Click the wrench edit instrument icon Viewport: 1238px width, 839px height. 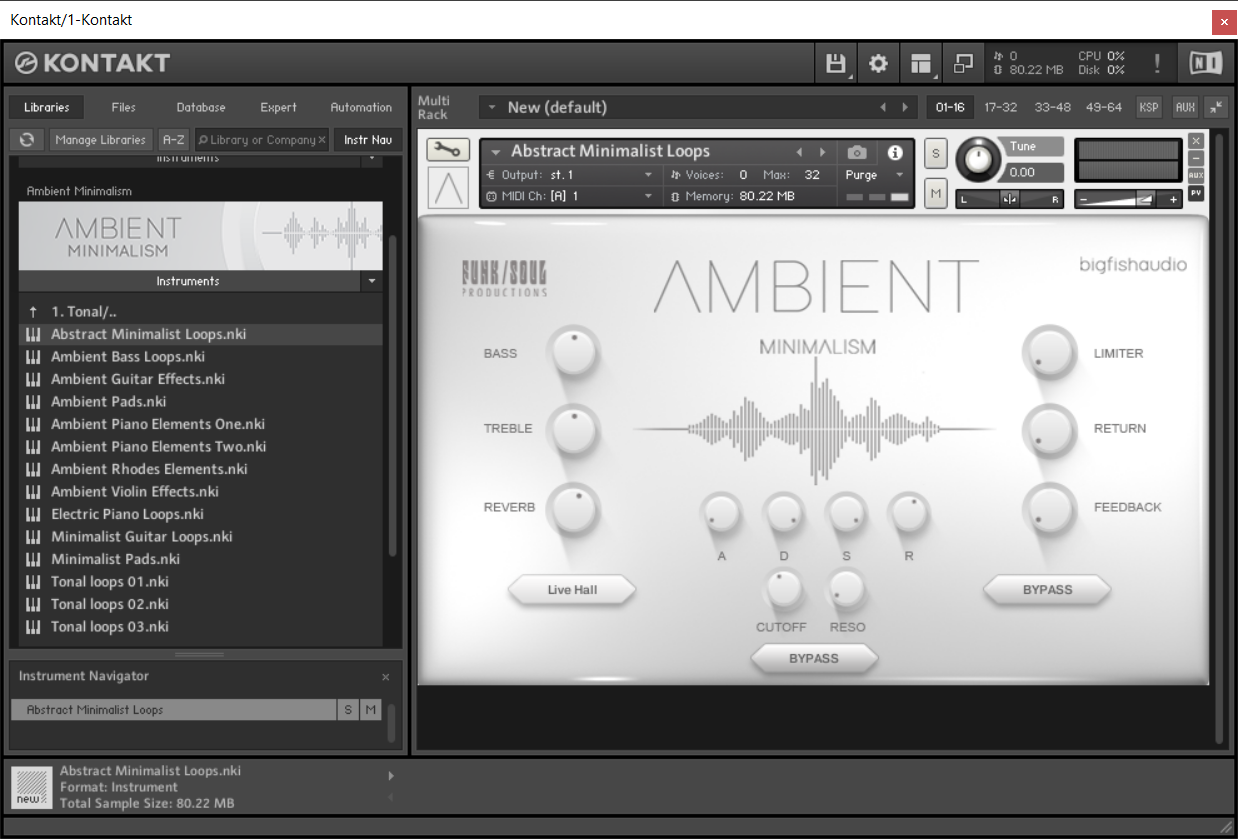(447, 150)
